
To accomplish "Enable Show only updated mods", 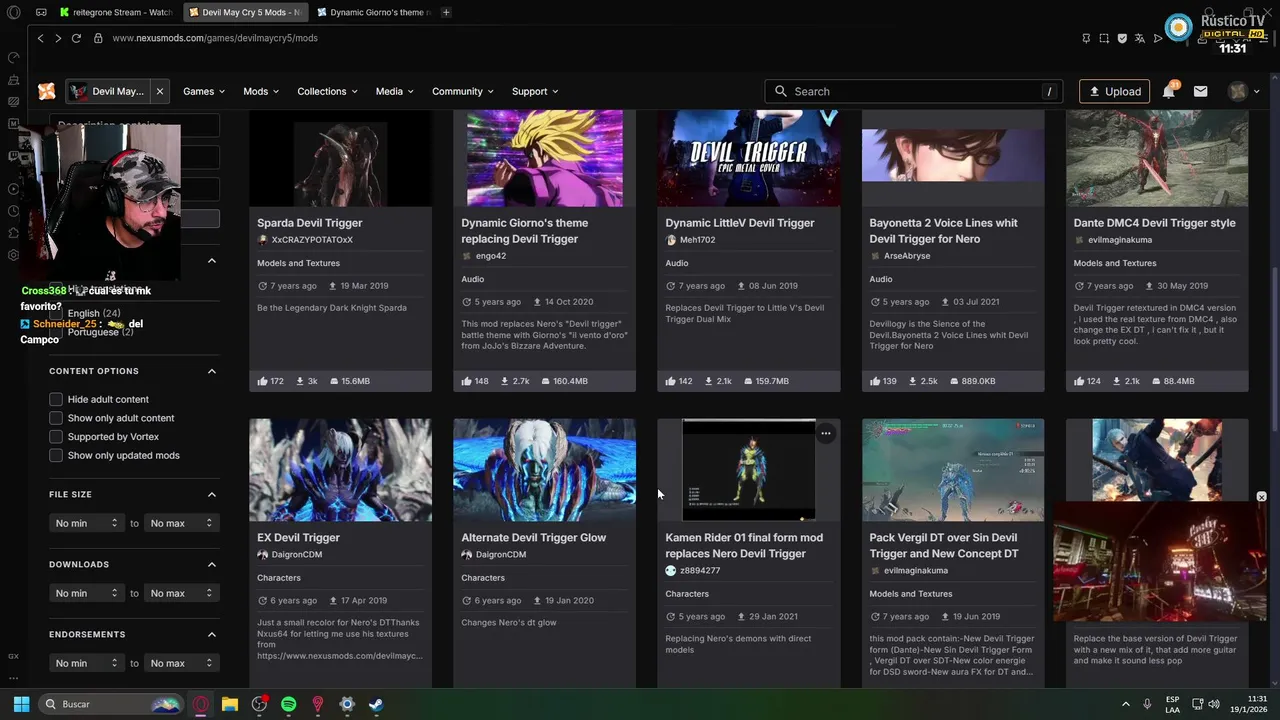I will pos(56,455).
